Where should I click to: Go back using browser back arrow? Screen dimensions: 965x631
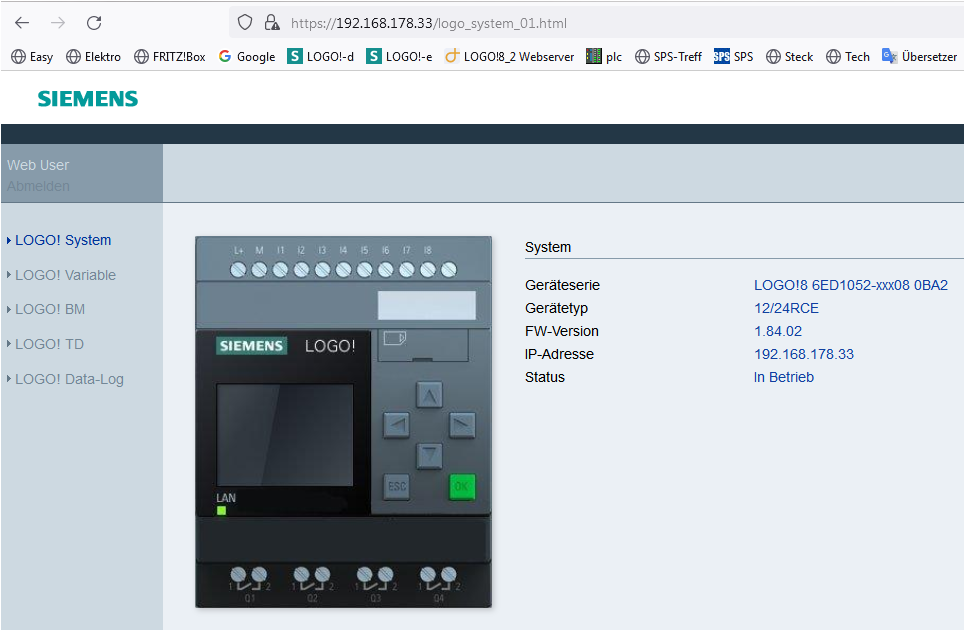pyautogui.click(x=22, y=22)
